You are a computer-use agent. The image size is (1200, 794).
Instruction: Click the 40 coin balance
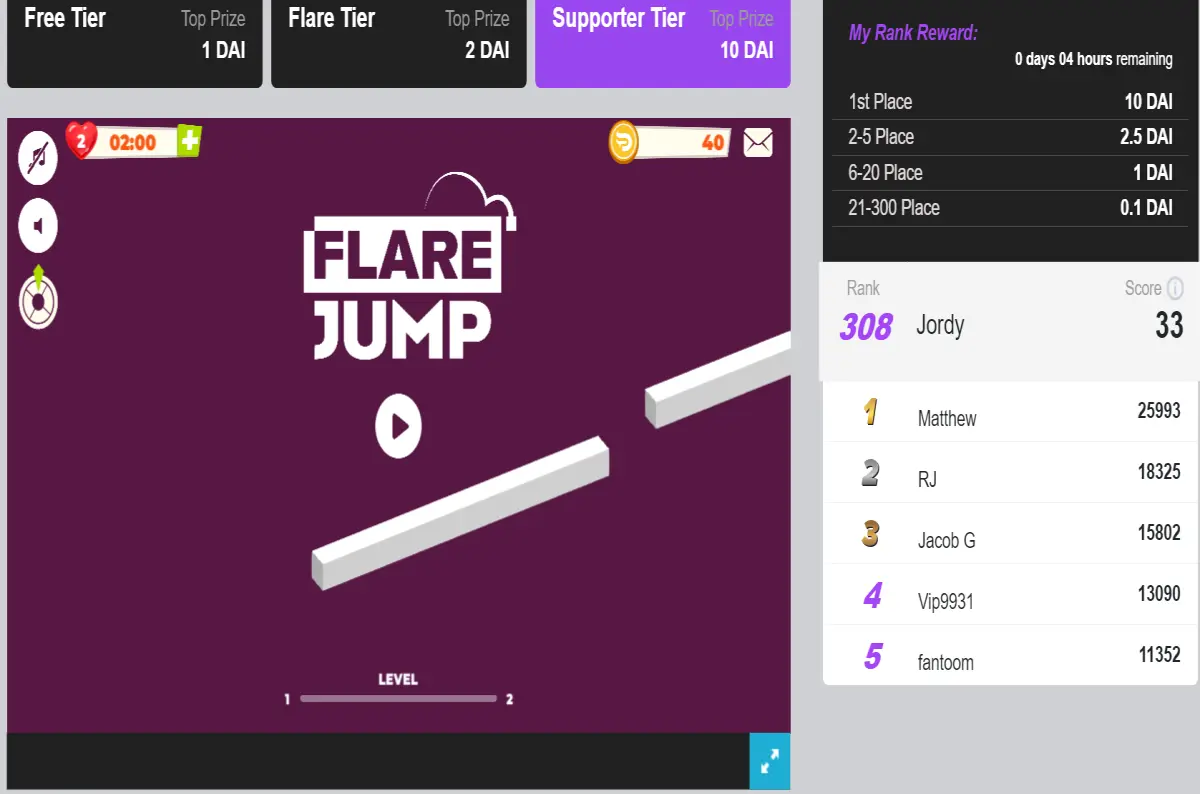[713, 143]
